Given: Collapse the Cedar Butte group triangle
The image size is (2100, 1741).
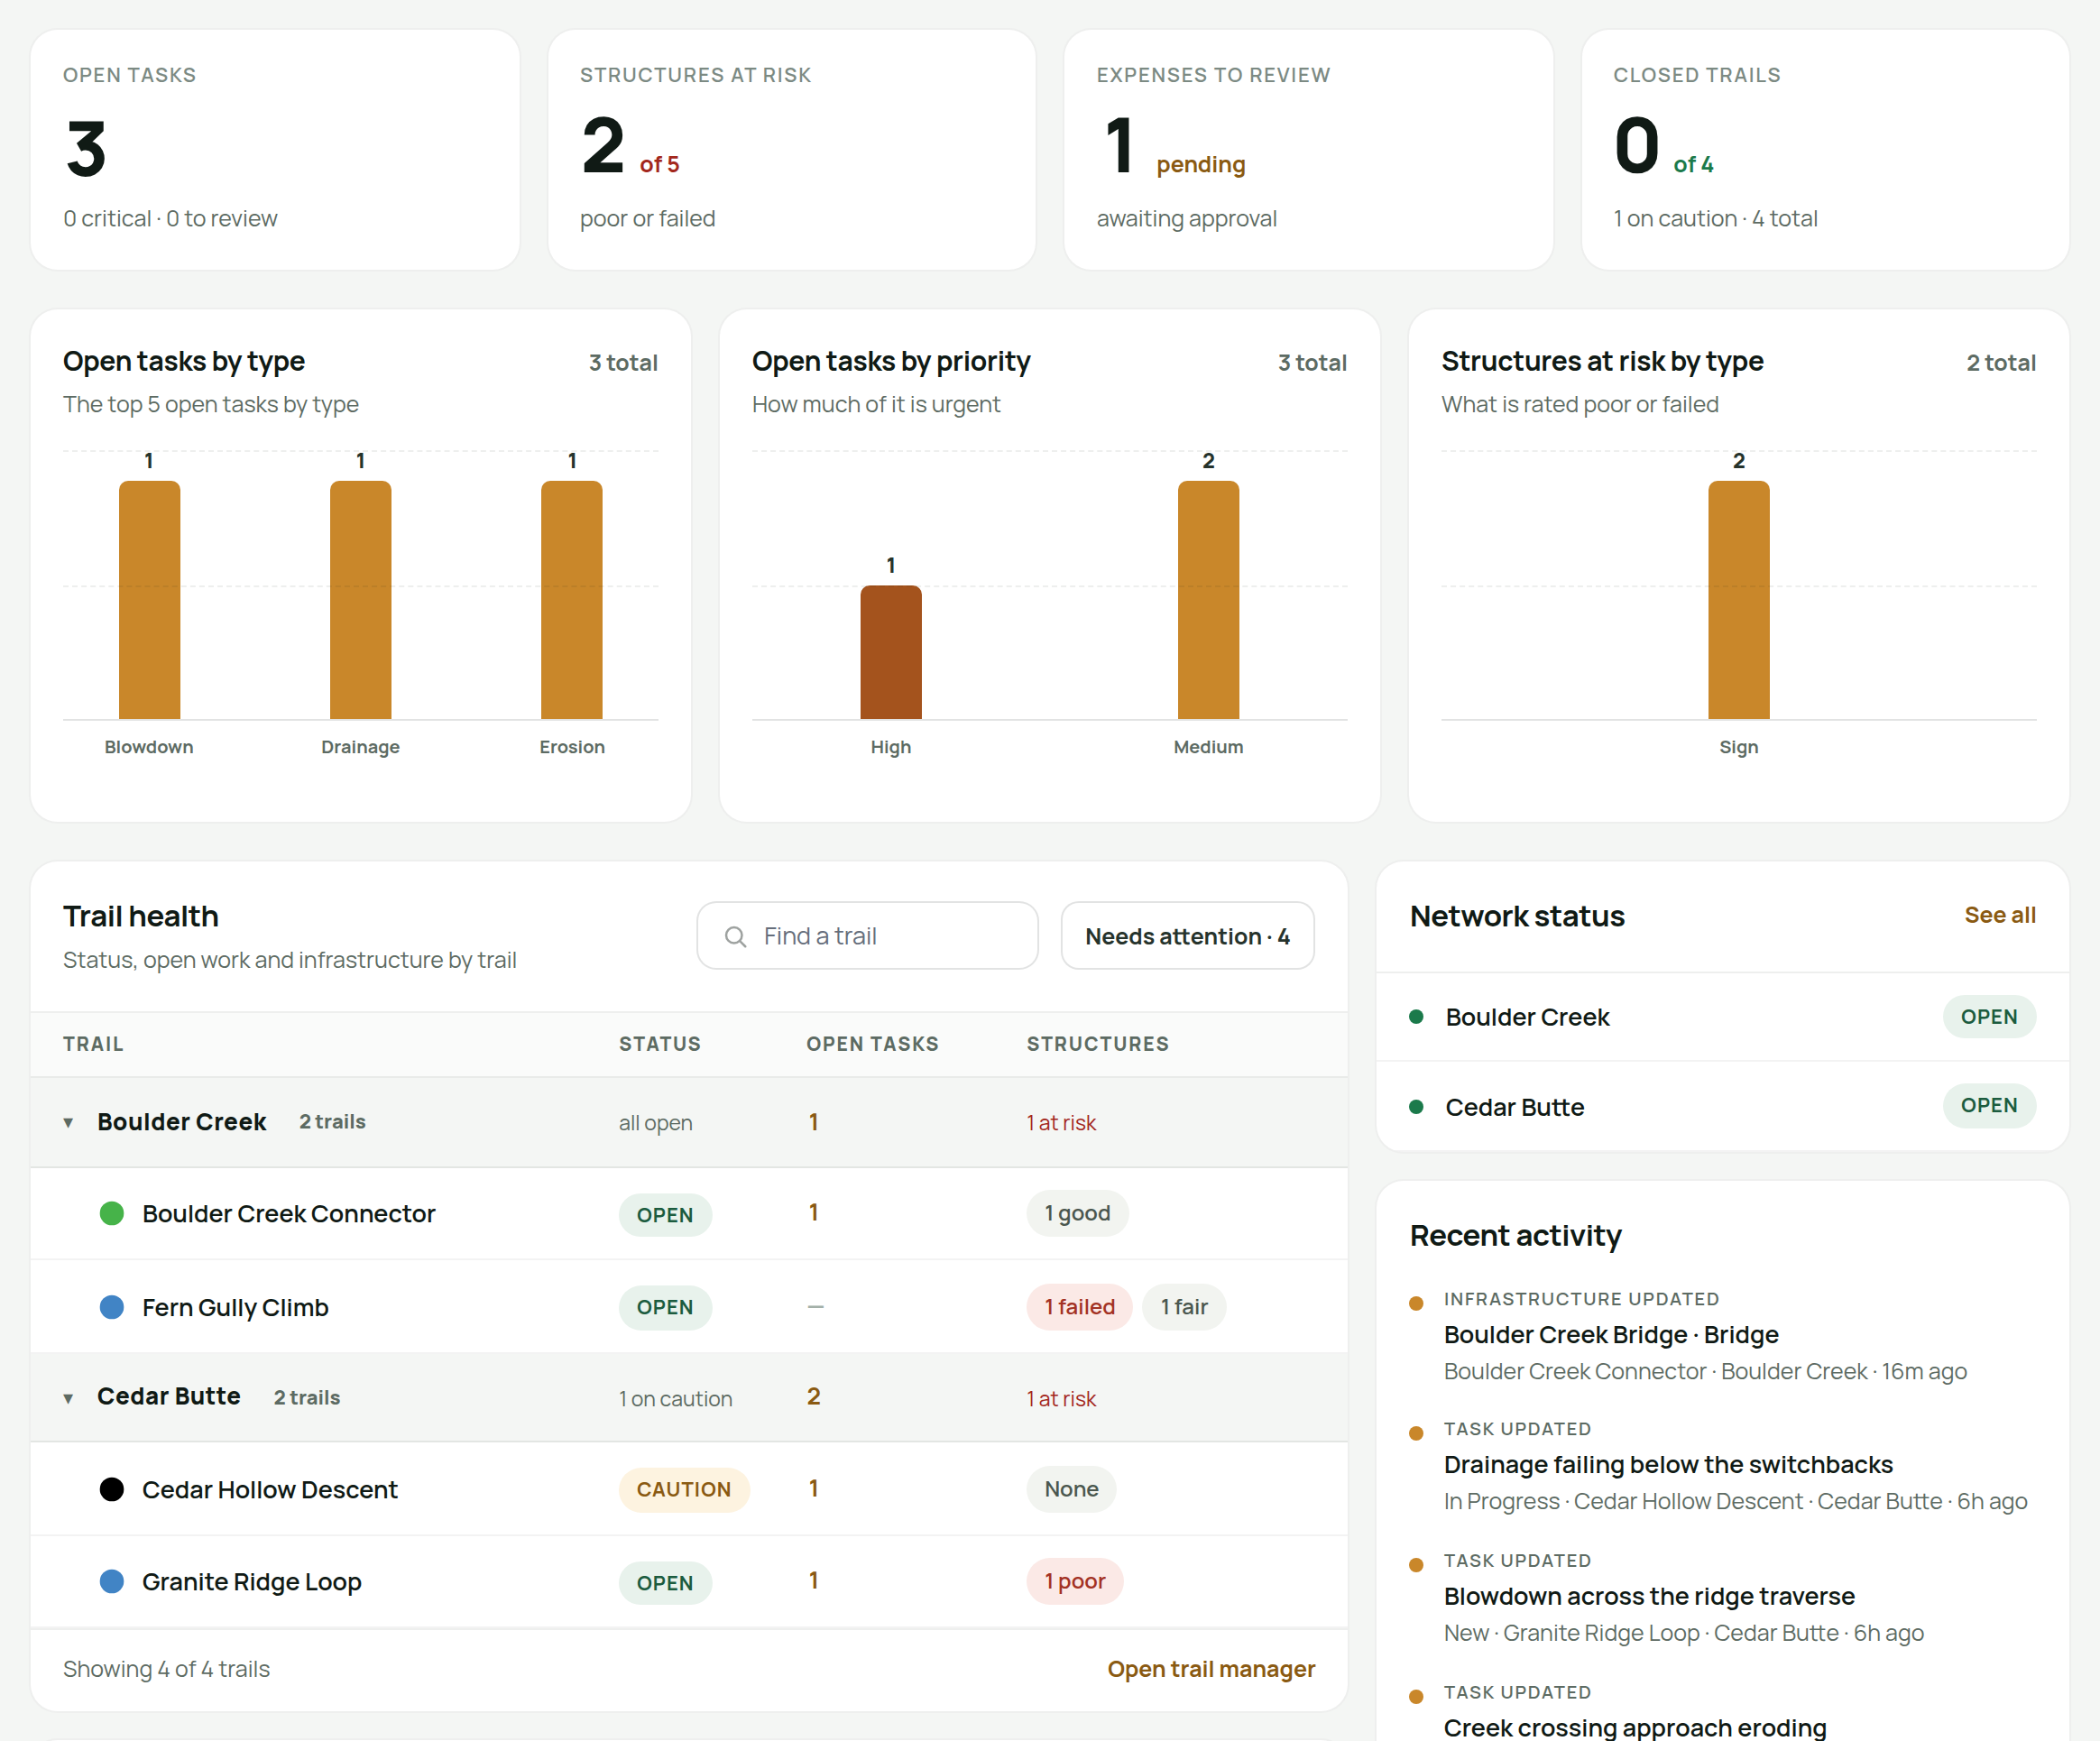Looking at the screenshot, I should (x=68, y=1398).
